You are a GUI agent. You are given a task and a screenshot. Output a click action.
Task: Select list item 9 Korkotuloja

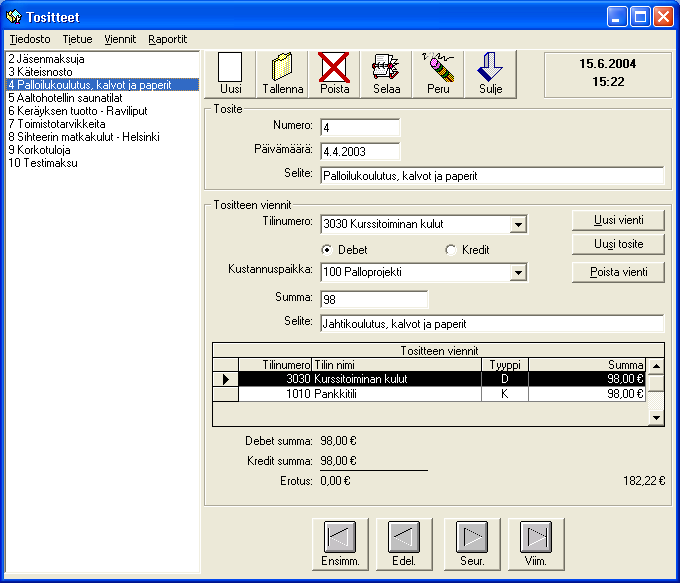point(102,150)
